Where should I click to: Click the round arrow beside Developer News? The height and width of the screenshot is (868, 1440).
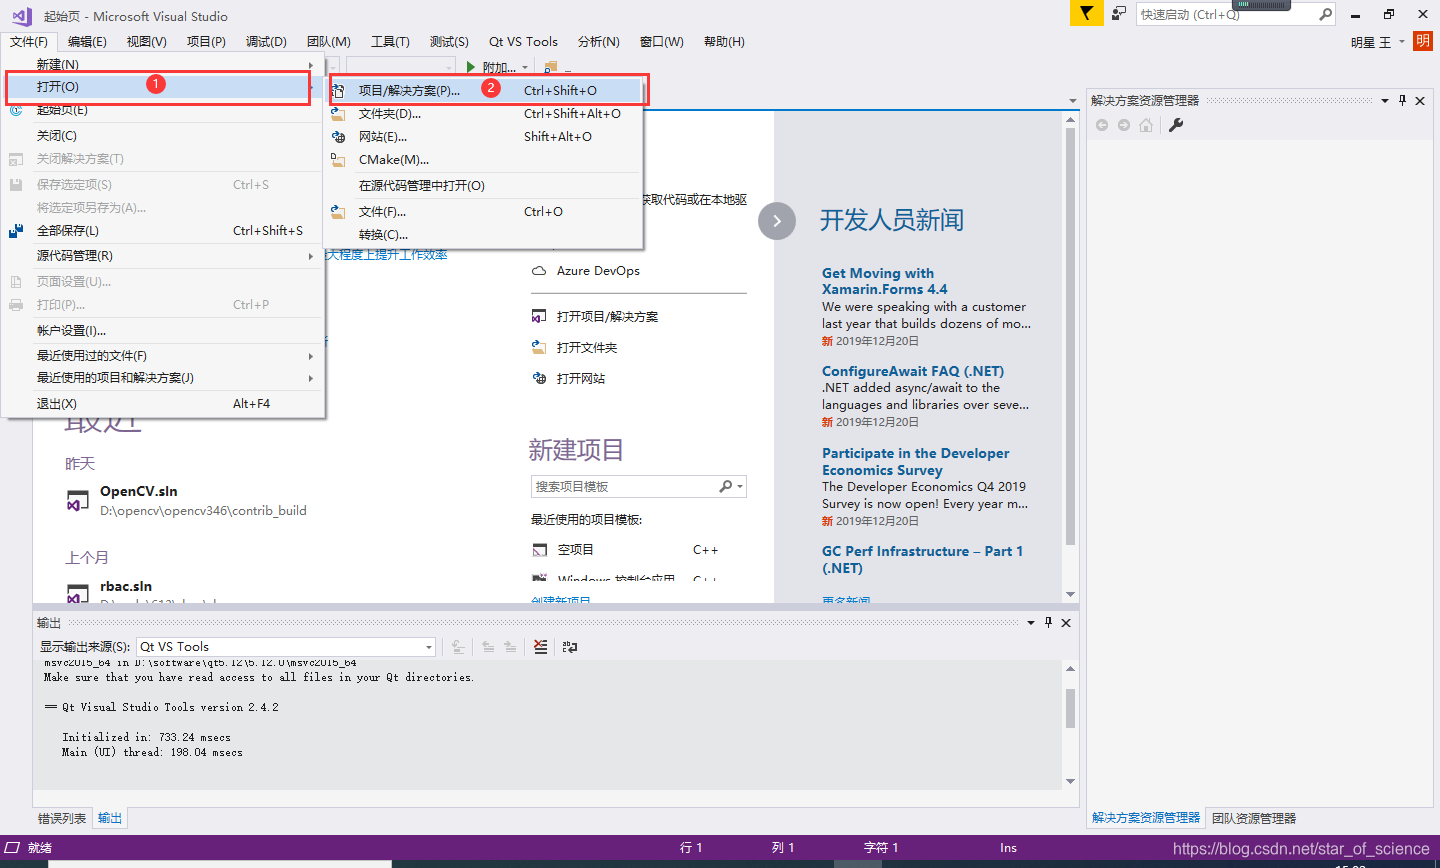[777, 221]
